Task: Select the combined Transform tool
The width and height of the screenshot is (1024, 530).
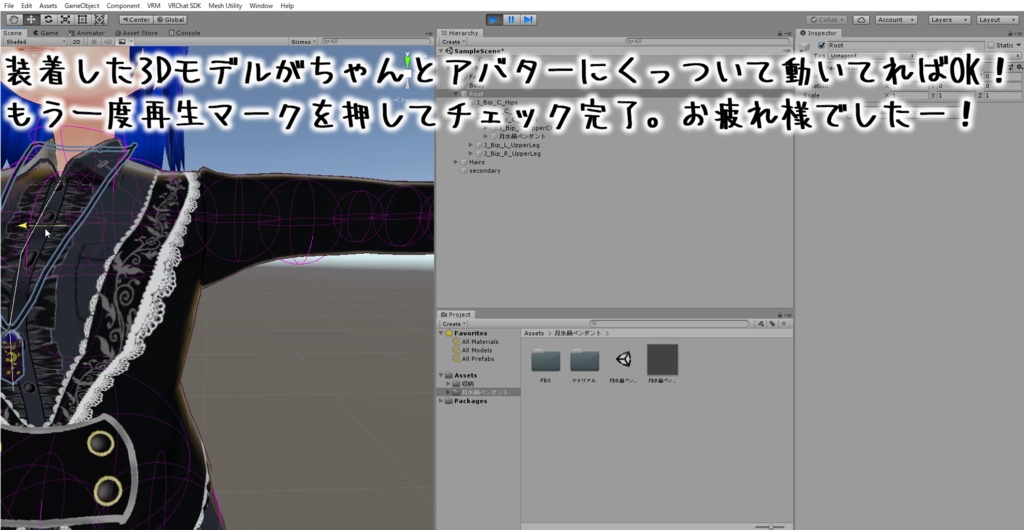Action: (100, 20)
